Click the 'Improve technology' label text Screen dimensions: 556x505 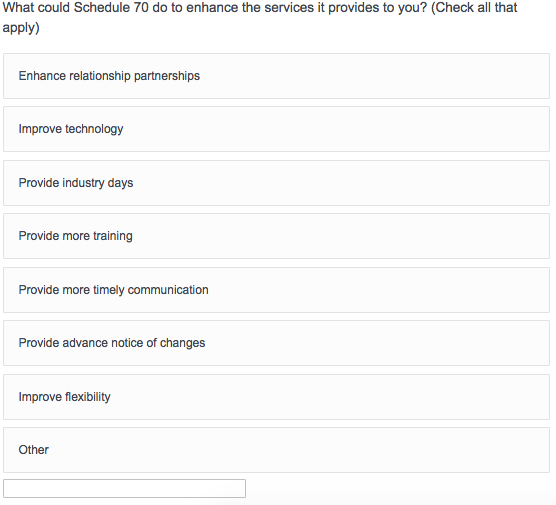[71, 129]
